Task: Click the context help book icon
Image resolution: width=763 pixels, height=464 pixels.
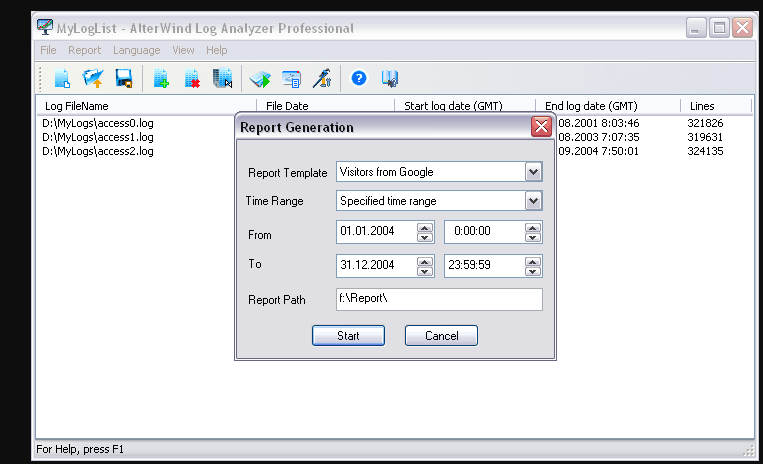Action: [390, 78]
